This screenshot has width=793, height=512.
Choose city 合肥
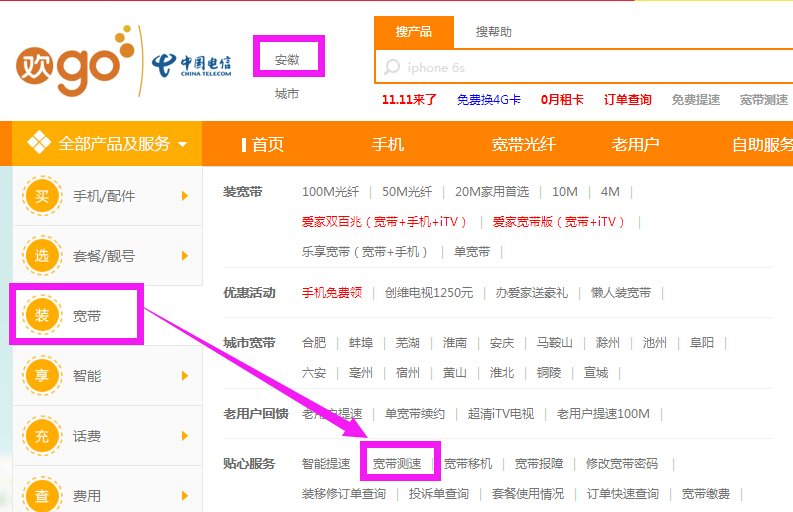tap(314, 343)
